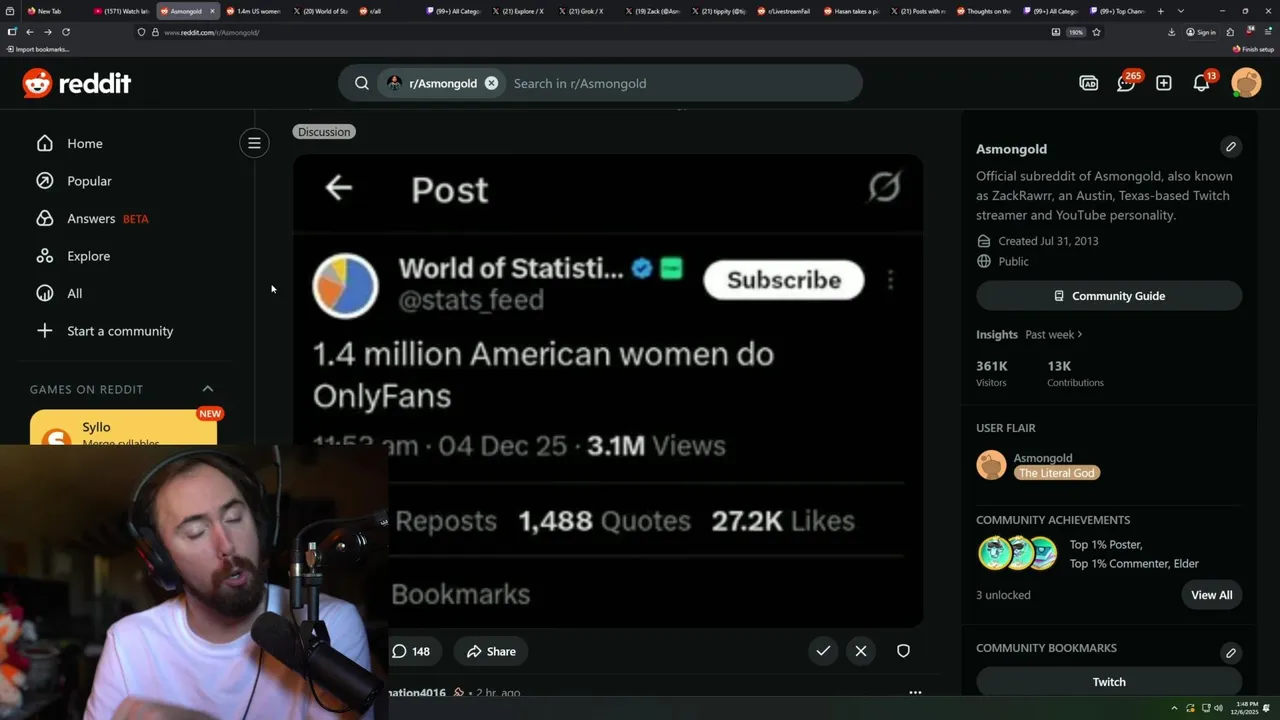The width and height of the screenshot is (1280, 720).
Task: Switch to the Grok / X tab
Action: [584, 11]
